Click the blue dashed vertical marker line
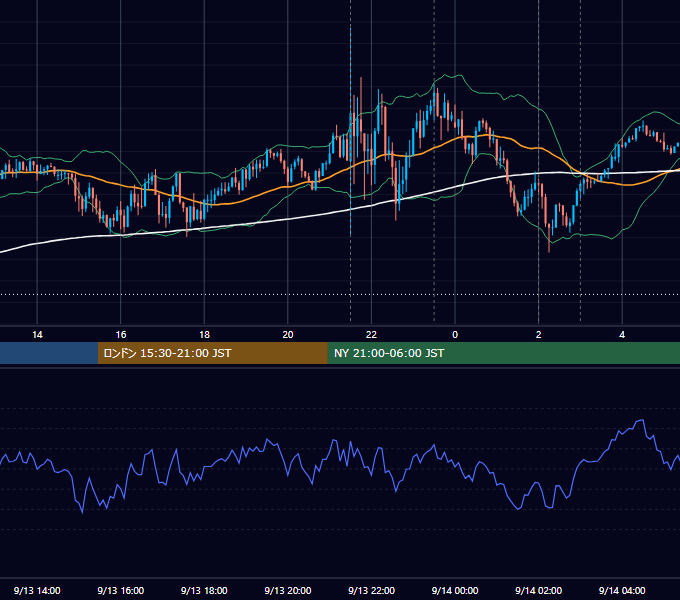The image size is (680, 600). coord(350,130)
